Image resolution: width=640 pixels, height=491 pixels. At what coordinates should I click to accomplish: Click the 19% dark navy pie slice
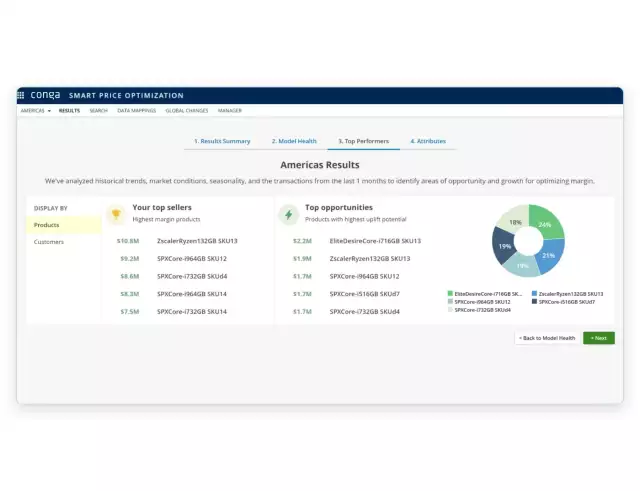(503, 246)
